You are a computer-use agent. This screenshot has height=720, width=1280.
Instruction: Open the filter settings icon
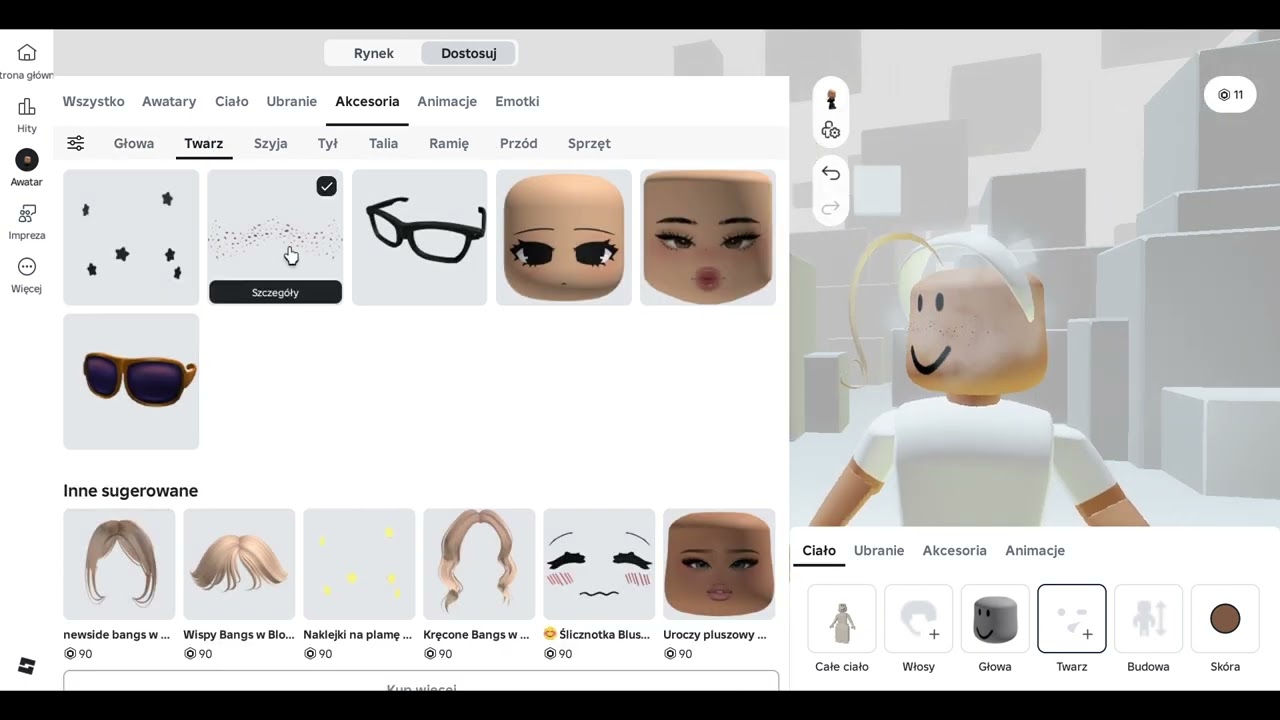76,143
